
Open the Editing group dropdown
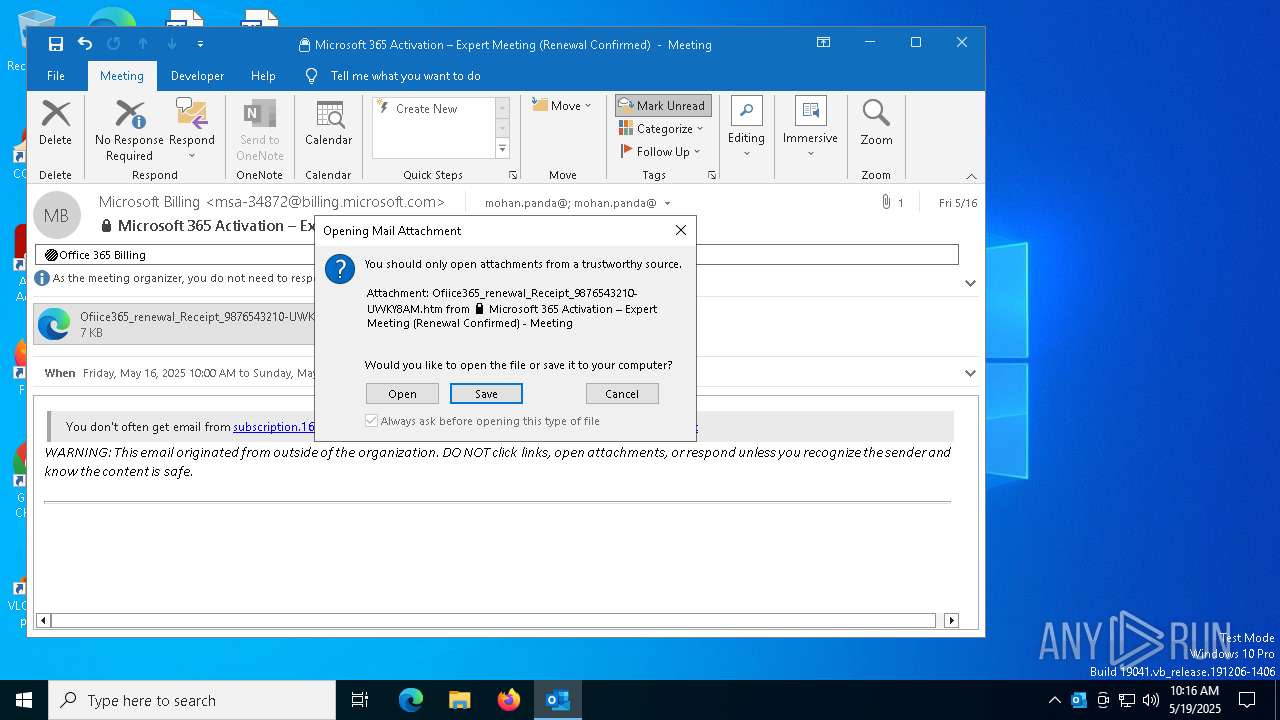(x=746, y=128)
